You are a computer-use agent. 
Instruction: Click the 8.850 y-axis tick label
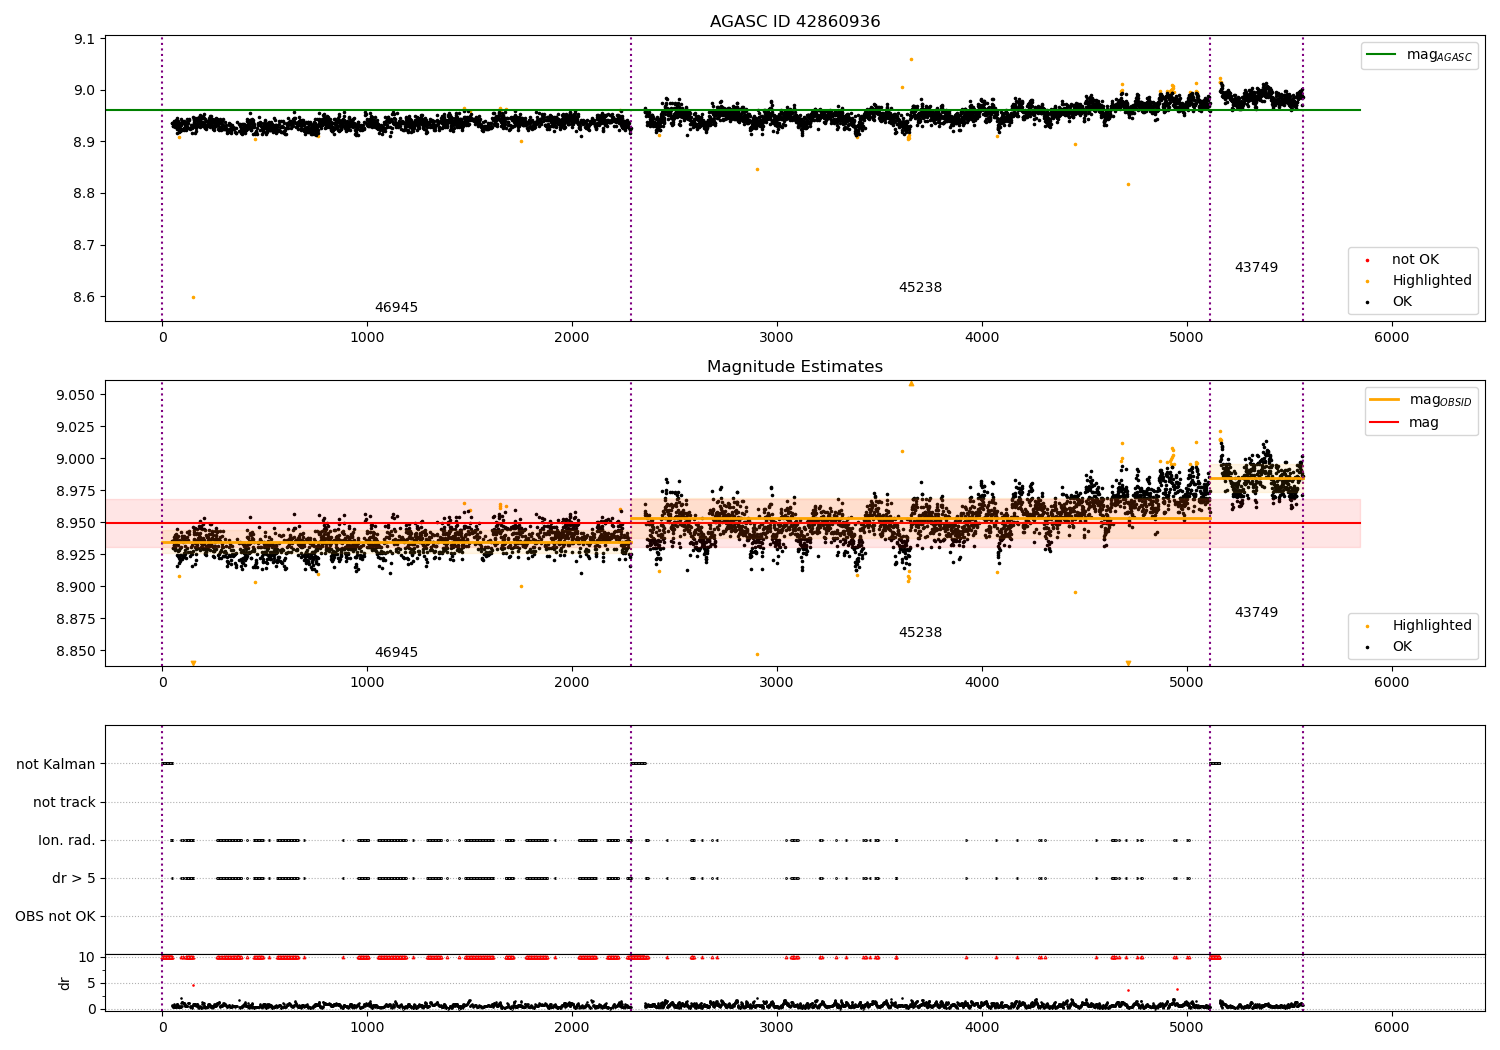[76, 651]
